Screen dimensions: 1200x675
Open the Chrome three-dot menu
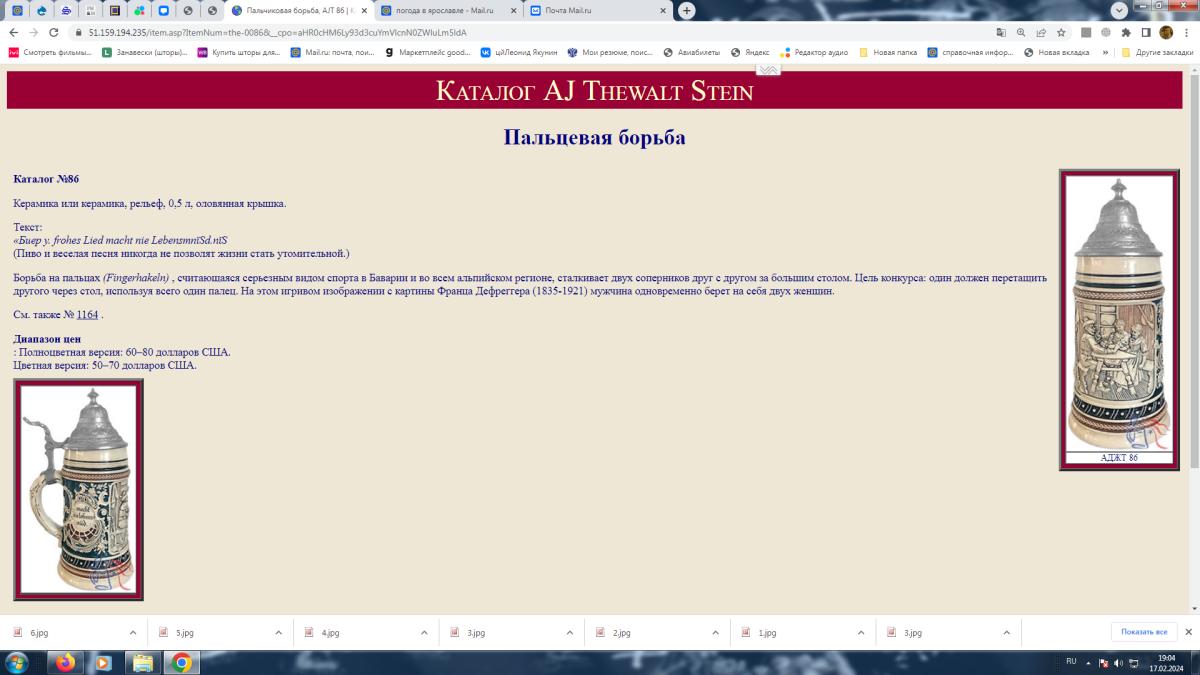1186,32
